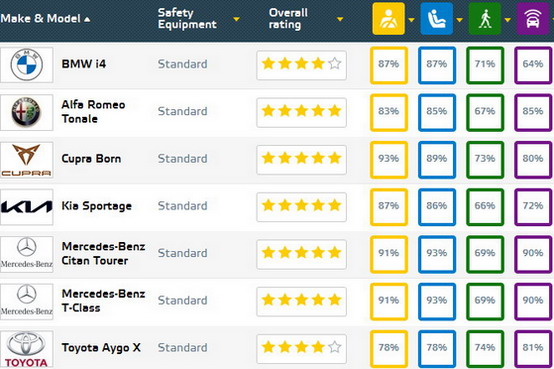
Task: Click the 93% adult score for Cupra Born
Action: 389,160
